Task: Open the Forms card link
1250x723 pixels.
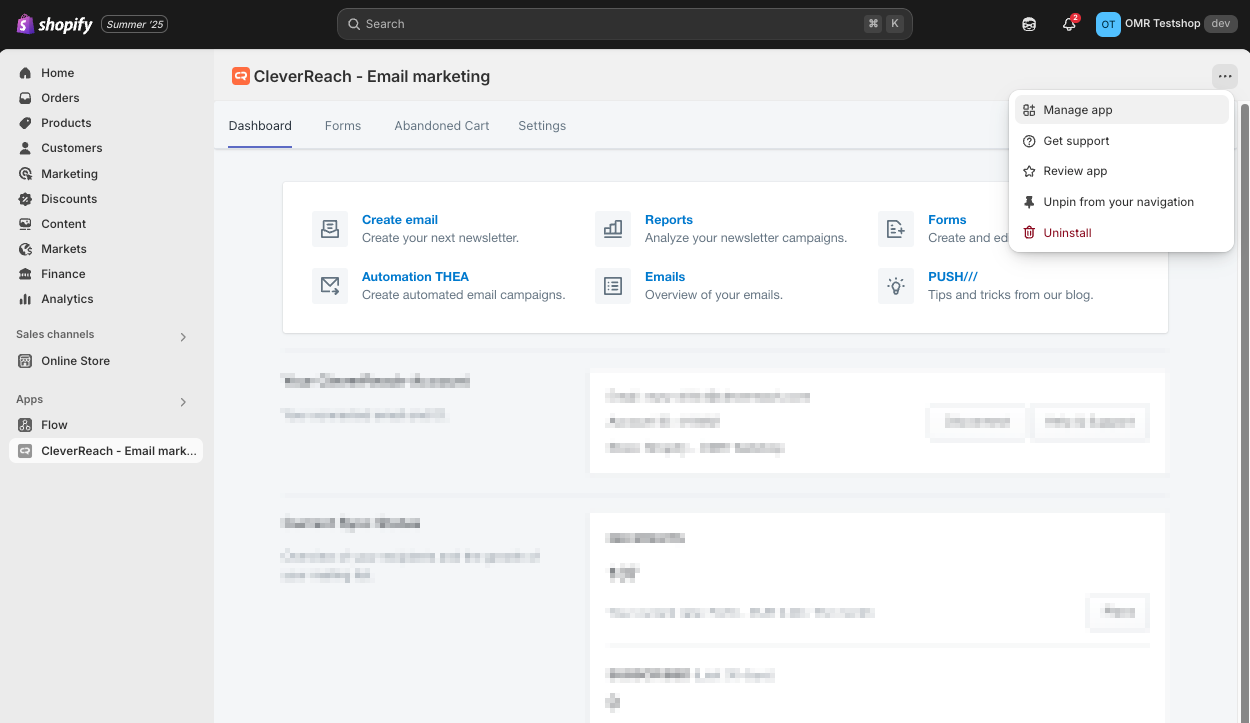Action: [x=947, y=220]
